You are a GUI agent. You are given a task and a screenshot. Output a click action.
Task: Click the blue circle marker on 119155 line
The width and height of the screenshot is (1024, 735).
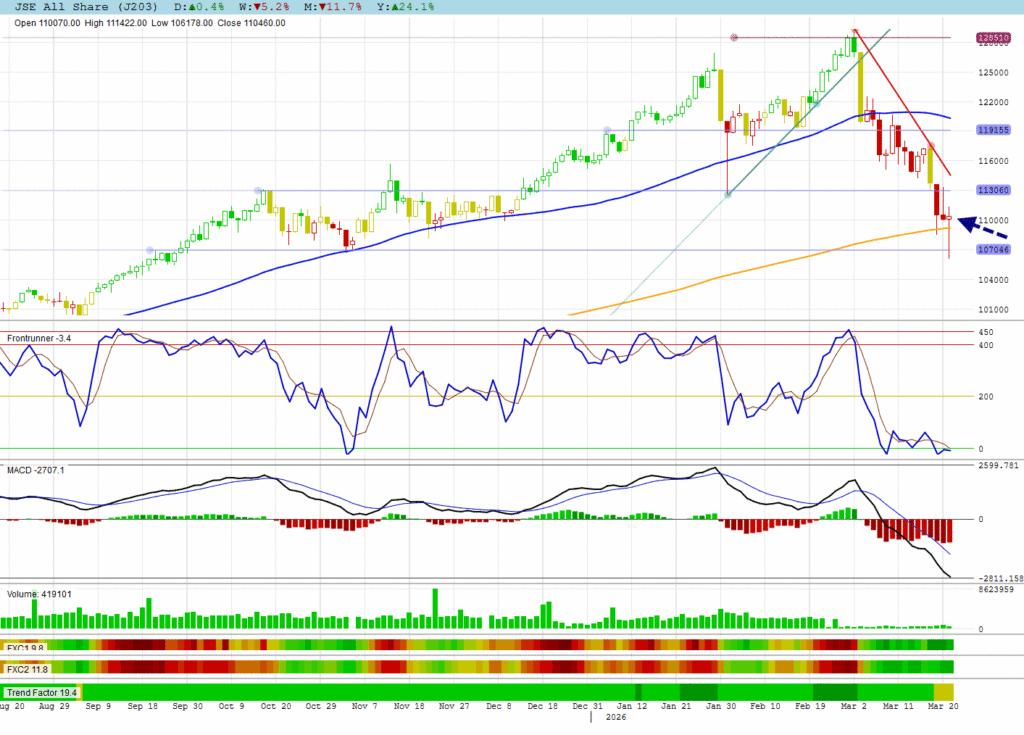(x=608, y=131)
